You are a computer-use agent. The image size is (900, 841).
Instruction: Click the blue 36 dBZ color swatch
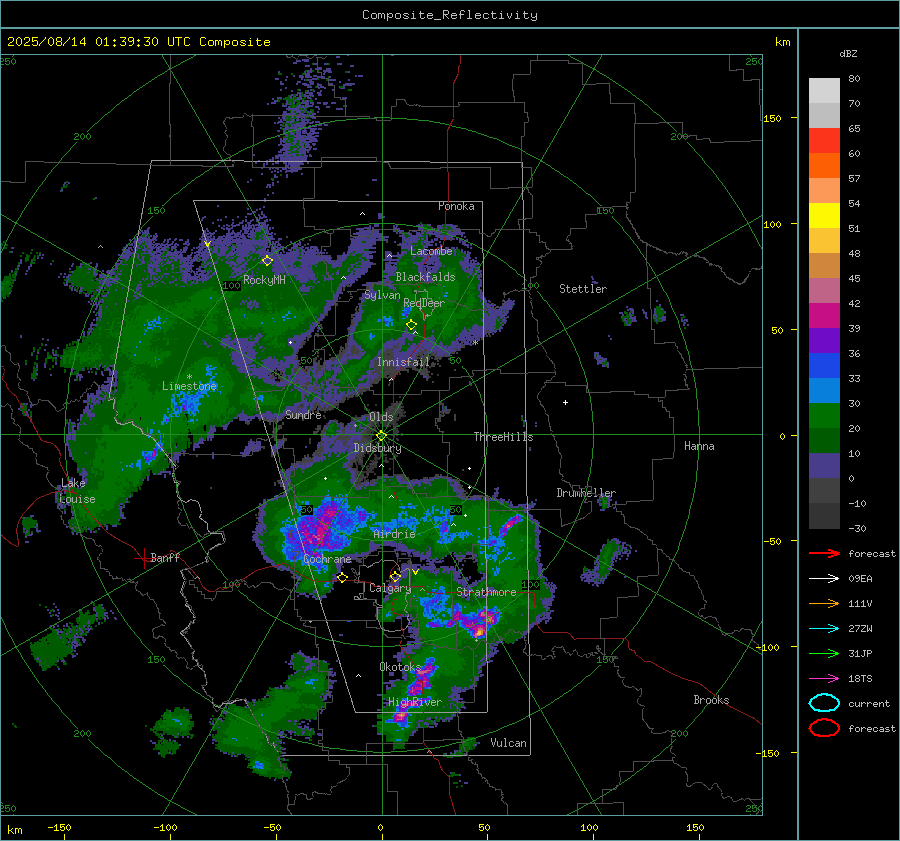tap(824, 366)
